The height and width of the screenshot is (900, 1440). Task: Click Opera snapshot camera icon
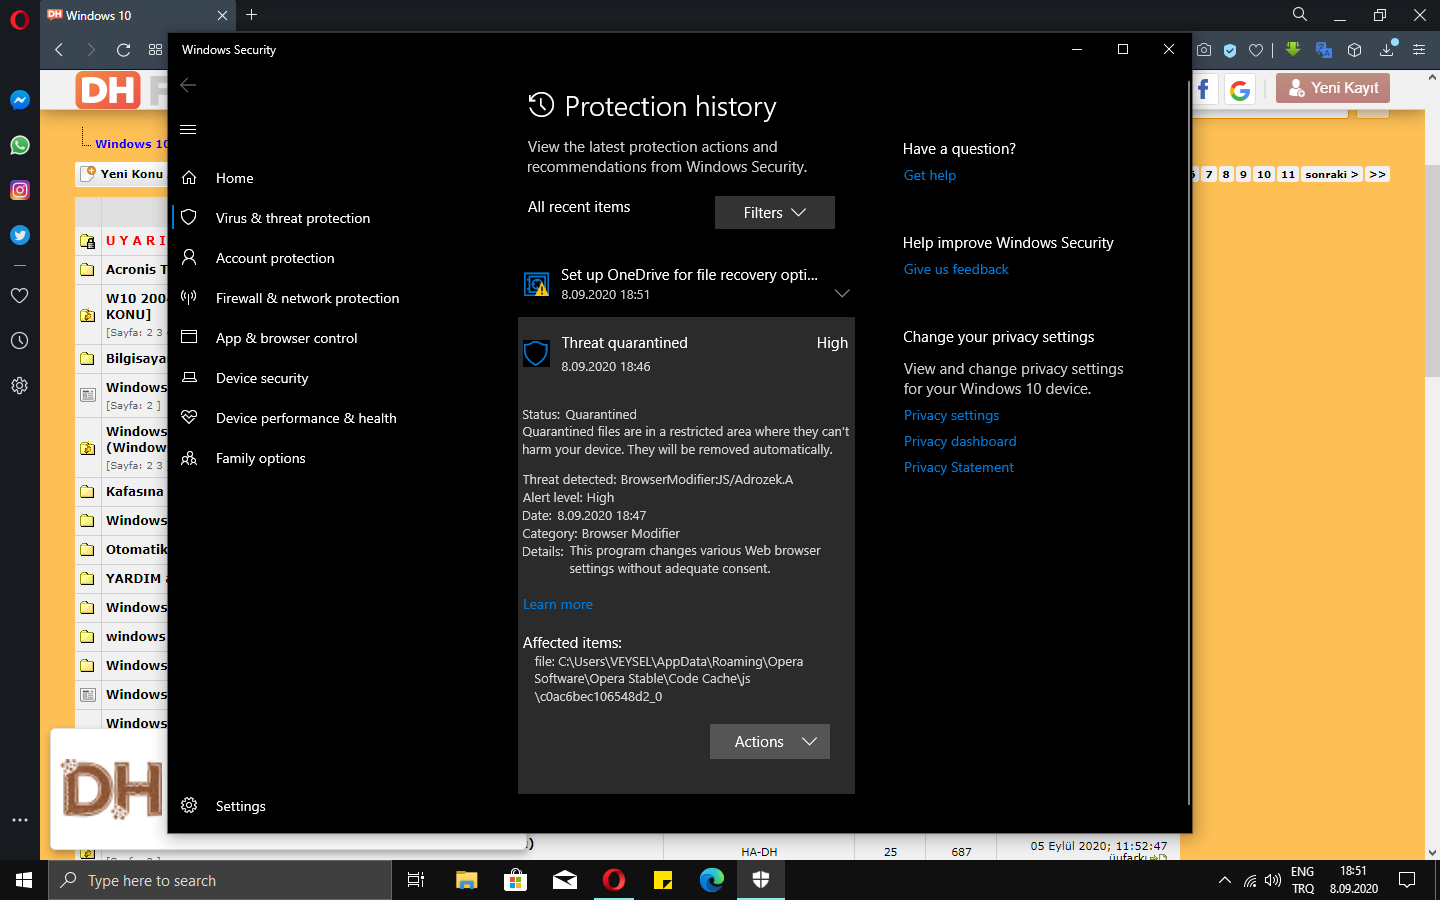(x=1204, y=50)
